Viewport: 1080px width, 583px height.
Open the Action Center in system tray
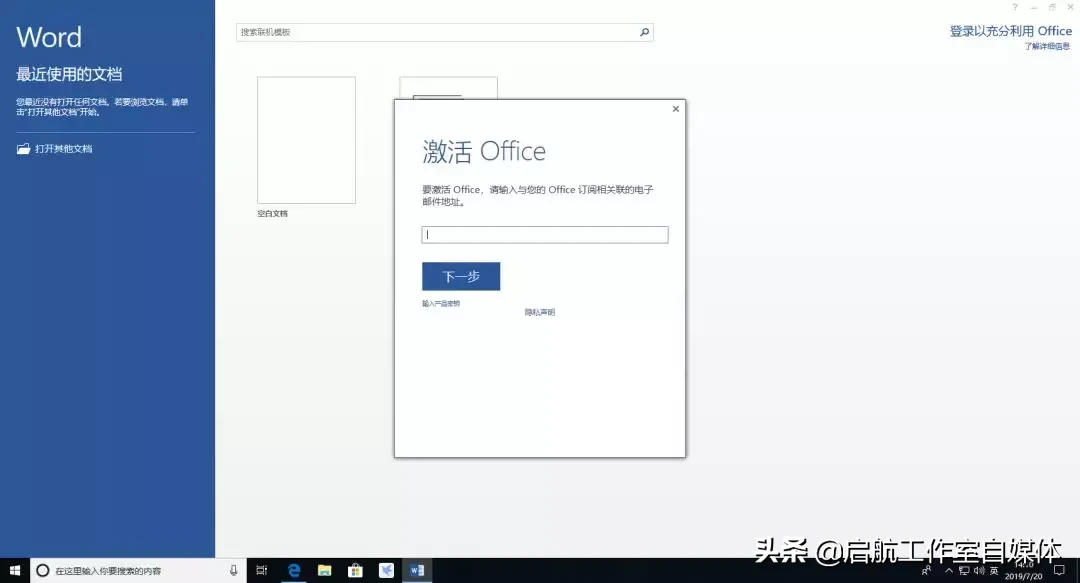(1060, 571)
